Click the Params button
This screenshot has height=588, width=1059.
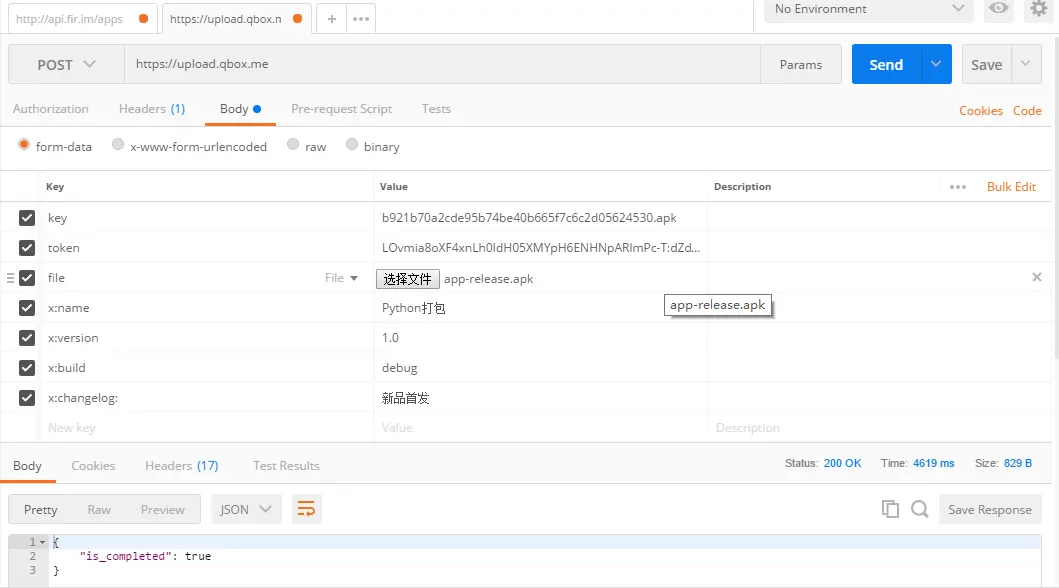point(801,65)
